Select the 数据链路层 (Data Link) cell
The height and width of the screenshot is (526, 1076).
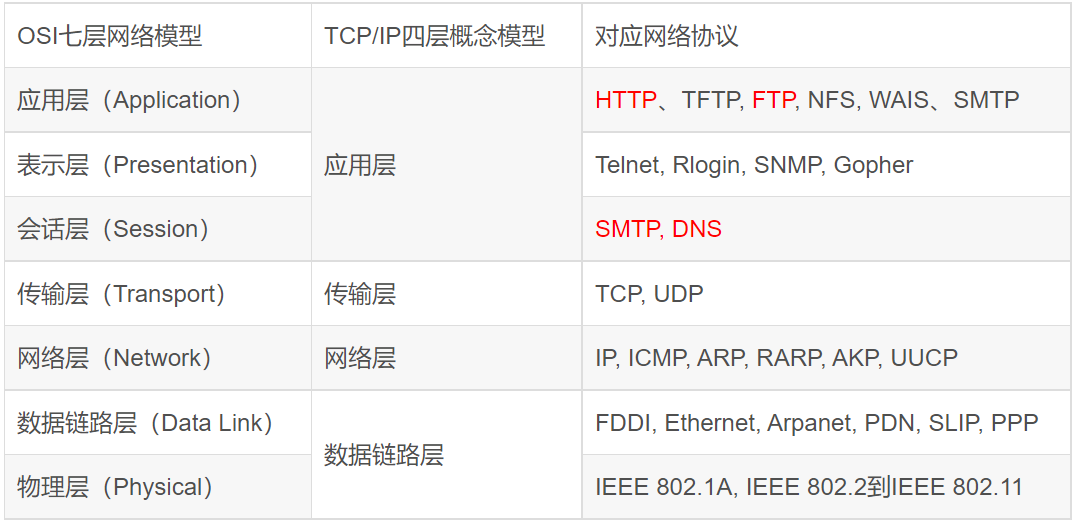158,422
